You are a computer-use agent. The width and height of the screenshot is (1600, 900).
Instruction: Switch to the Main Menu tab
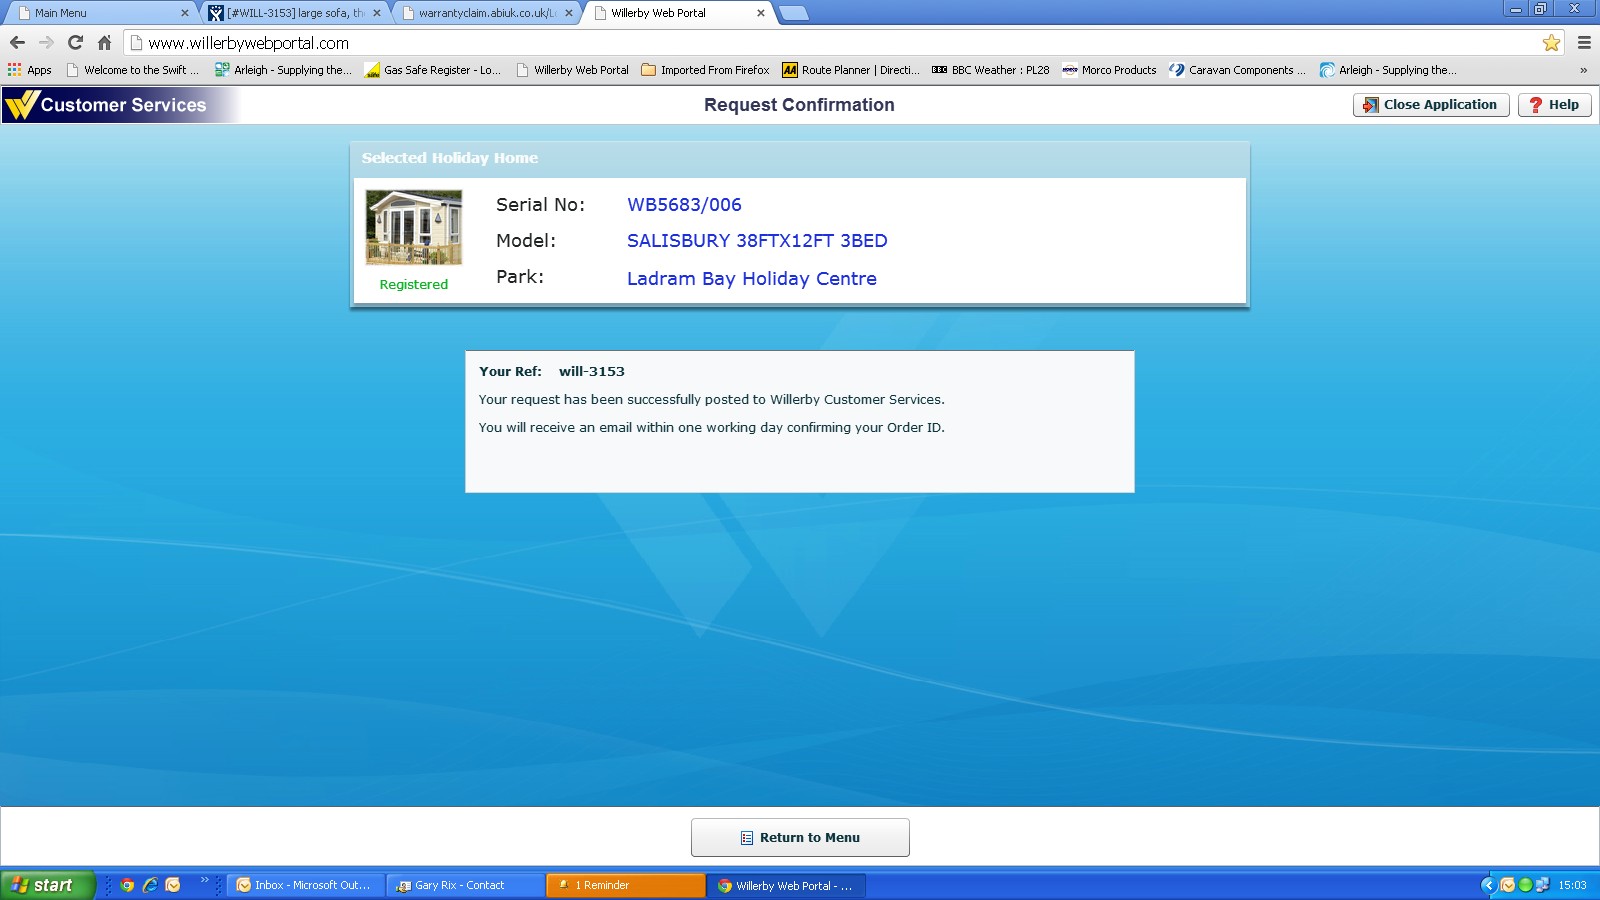100,13
